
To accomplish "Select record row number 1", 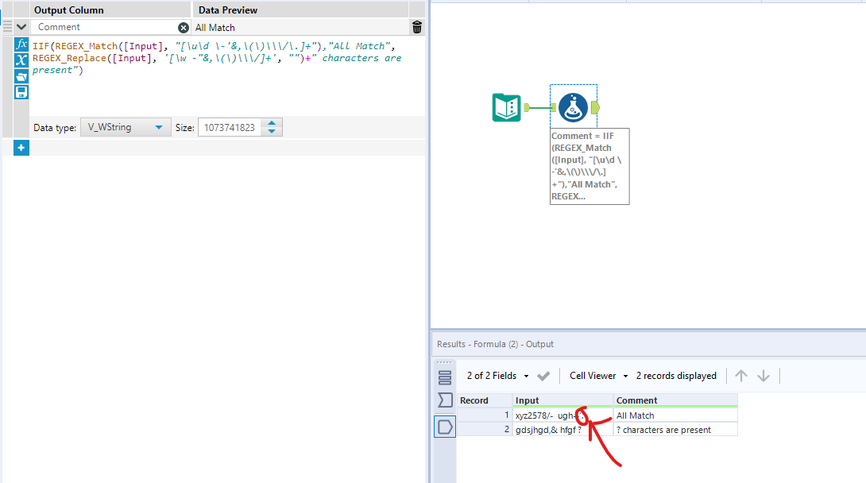I will click(x=485, y=415).
